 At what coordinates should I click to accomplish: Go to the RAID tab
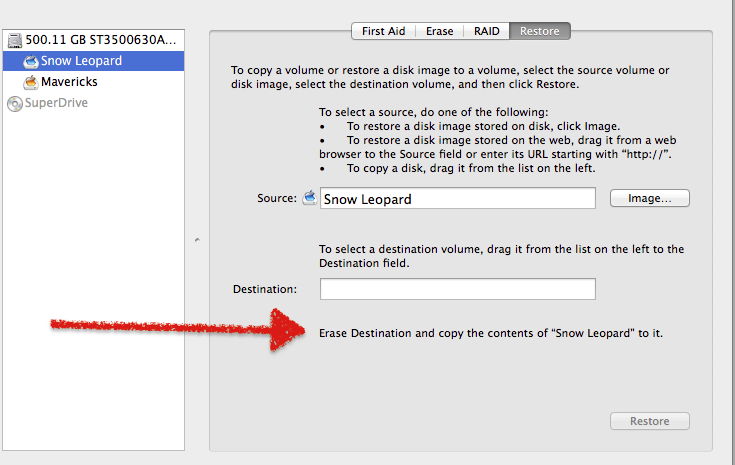point(486,31)
